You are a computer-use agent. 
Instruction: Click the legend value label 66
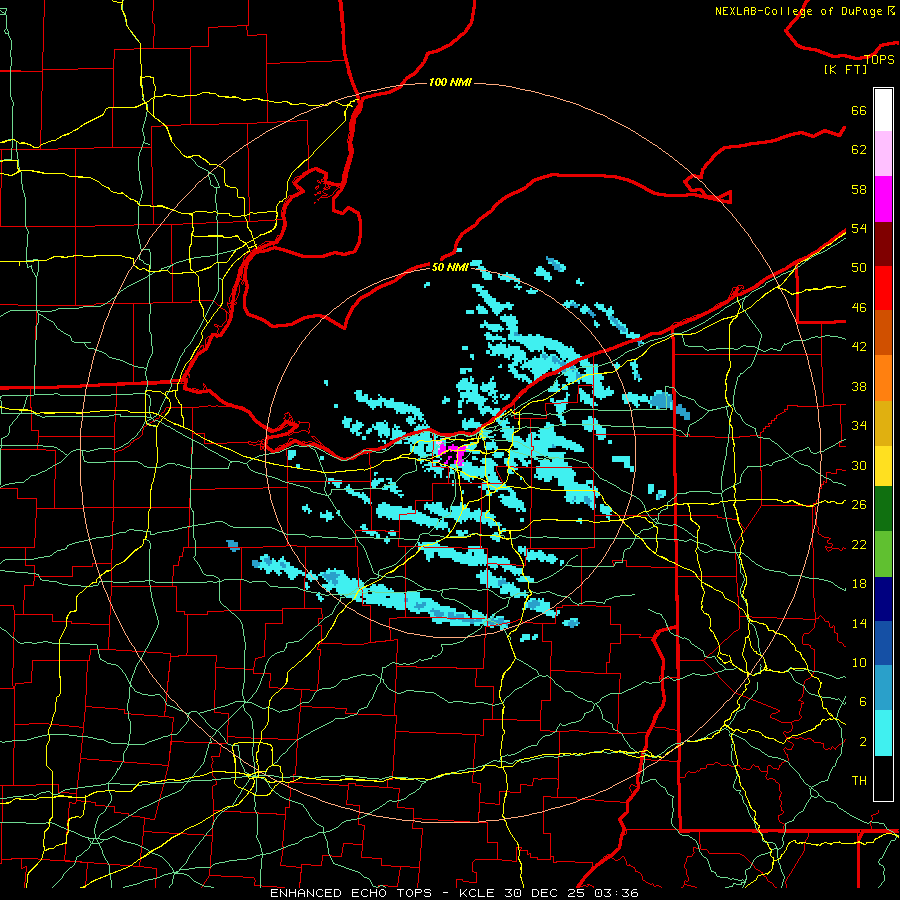(x=859, y=110)
